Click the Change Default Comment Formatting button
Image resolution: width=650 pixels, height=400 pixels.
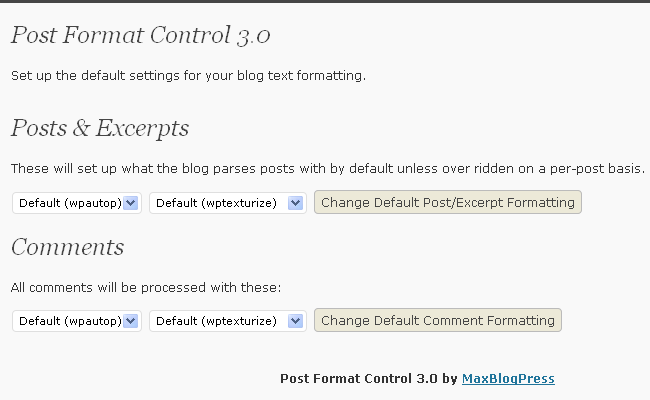coord(438,320)
